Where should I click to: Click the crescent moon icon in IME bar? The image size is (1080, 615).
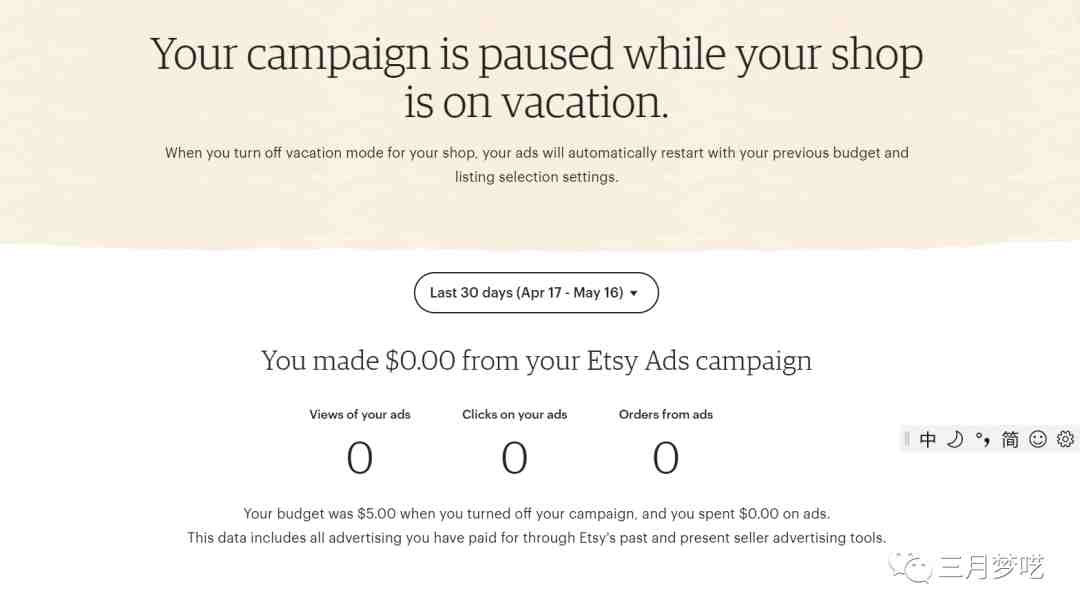955,439
